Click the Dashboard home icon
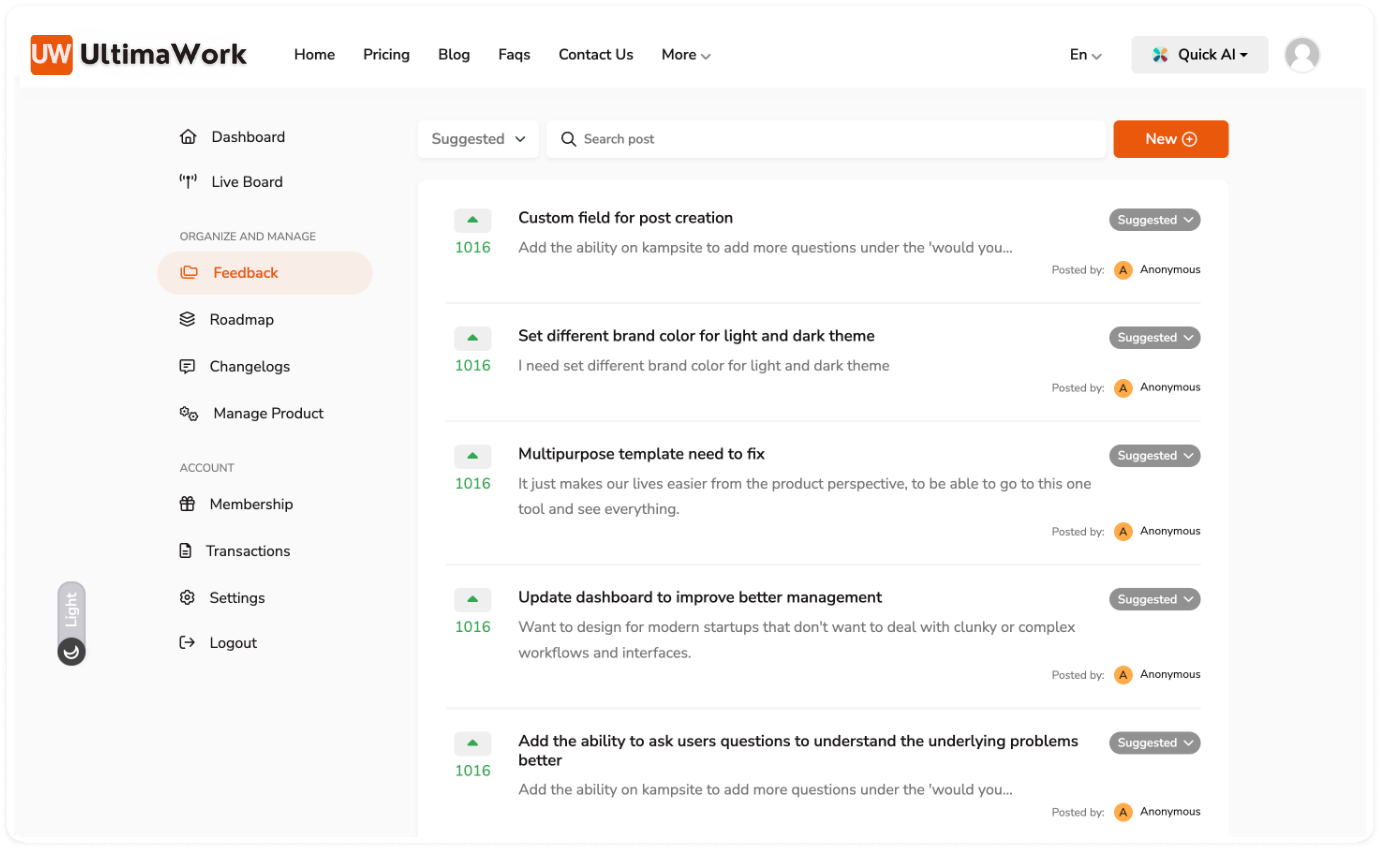 point(187,137)
